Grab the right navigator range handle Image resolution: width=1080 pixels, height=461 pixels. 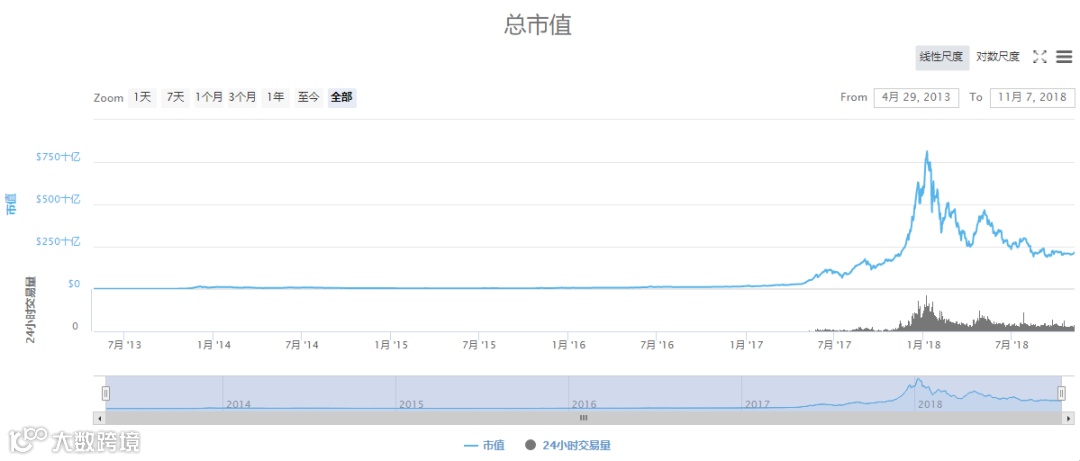click(x=1061, y=393)
